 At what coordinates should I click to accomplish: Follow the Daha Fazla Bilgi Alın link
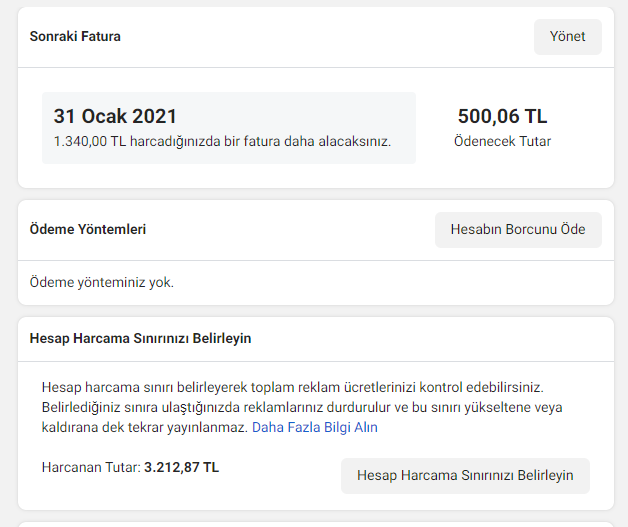tap(315, 427)
